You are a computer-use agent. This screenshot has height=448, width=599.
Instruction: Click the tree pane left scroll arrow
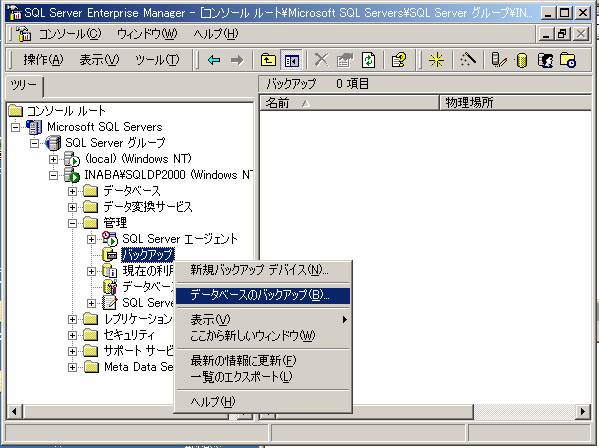(x=15, y=411)
